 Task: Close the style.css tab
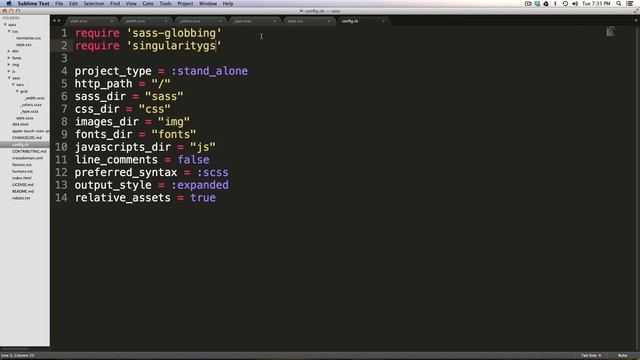pos(329,21)
